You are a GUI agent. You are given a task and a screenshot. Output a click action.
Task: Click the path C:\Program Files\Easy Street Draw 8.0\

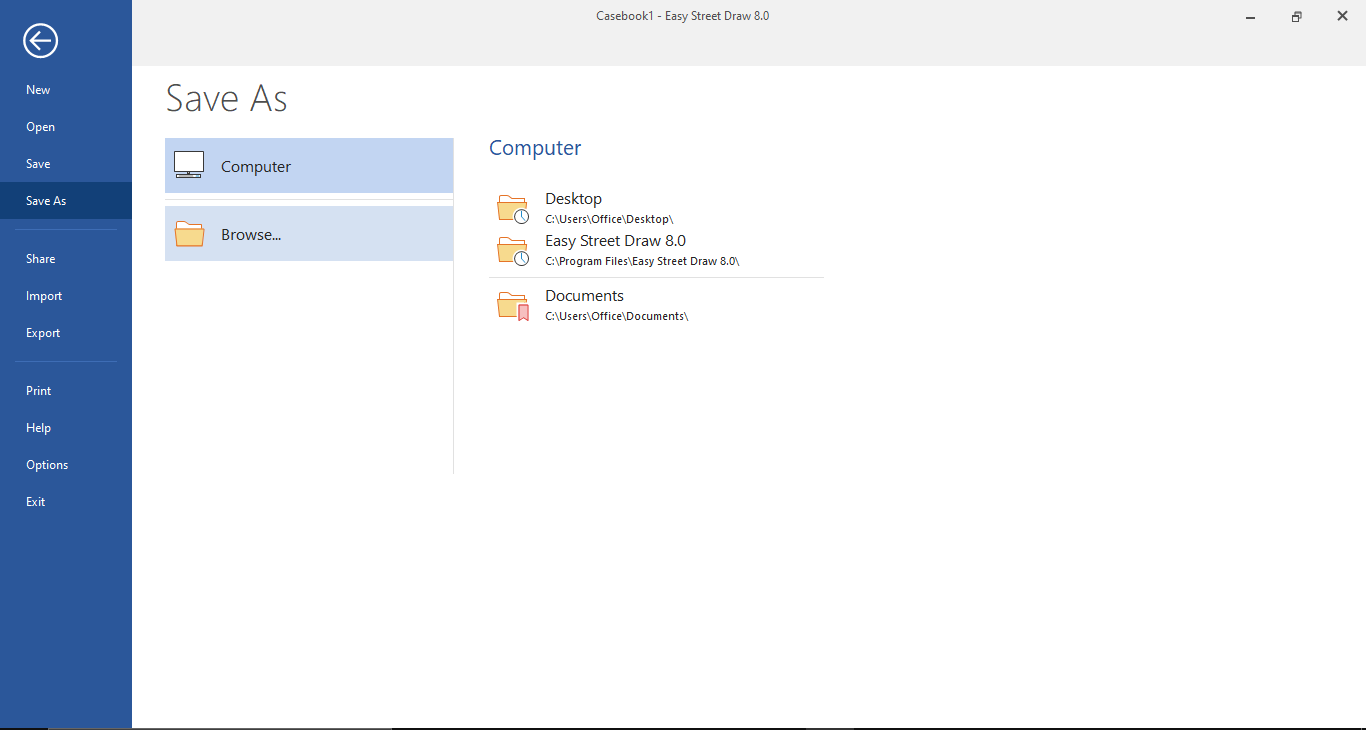[x=642, y=261]
